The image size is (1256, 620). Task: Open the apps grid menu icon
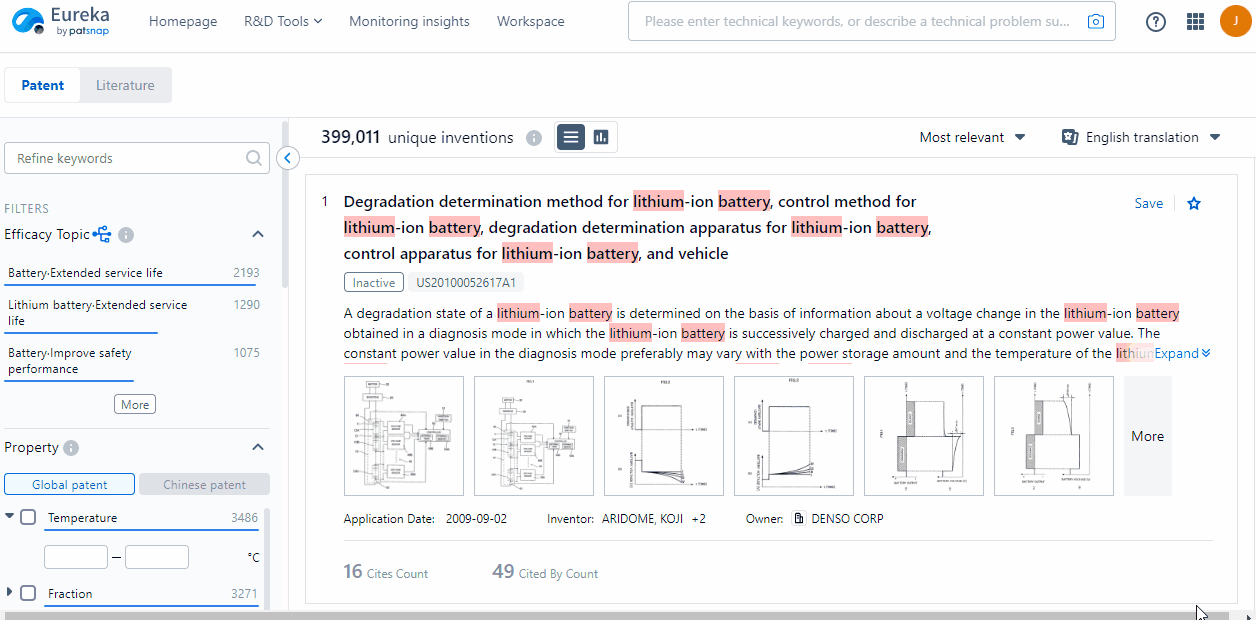pyautogui.click(x=1195, y=21)
